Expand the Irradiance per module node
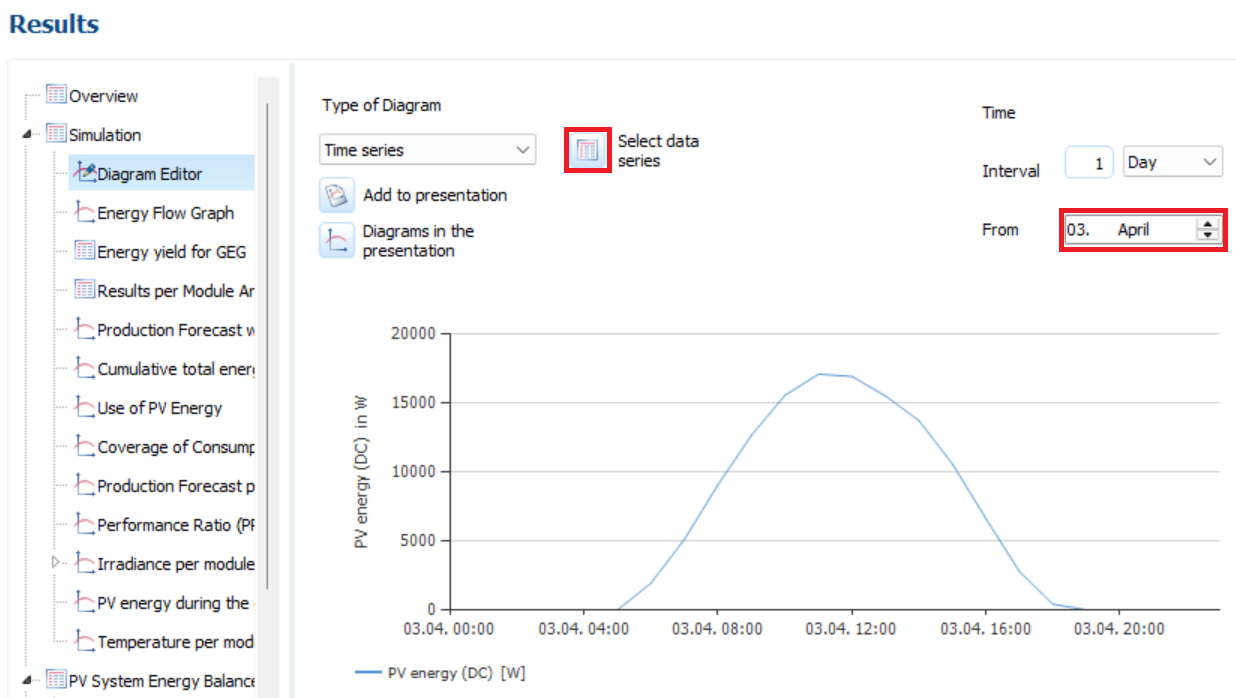The height and width of the screenshot is (698, 1236). [x=56, y=564]
